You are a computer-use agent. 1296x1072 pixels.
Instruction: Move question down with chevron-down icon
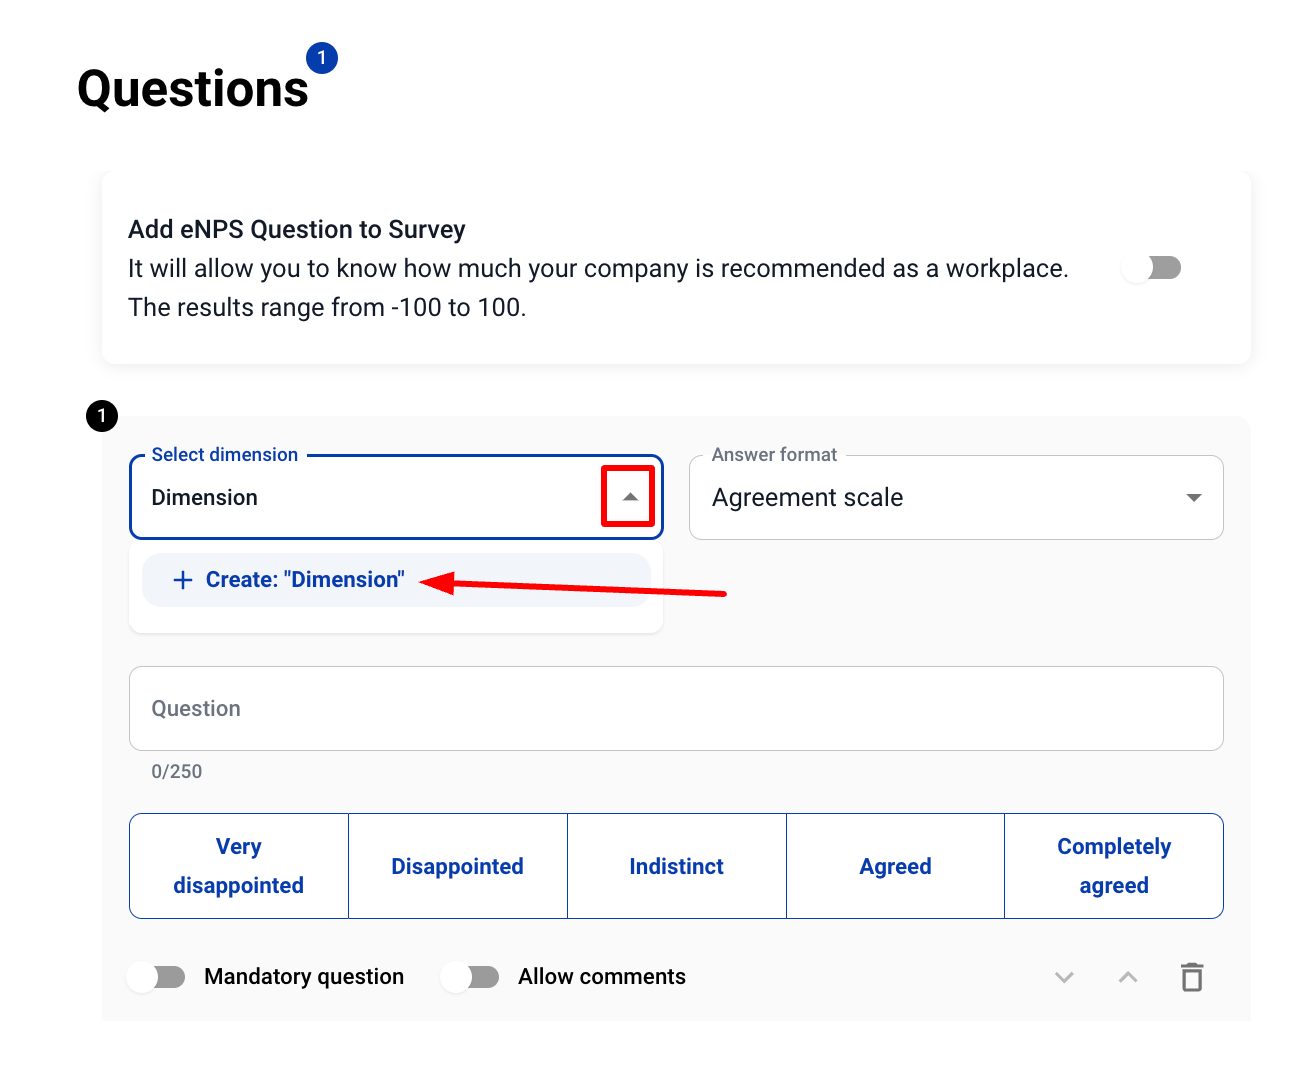click(x=1064, y=977)
